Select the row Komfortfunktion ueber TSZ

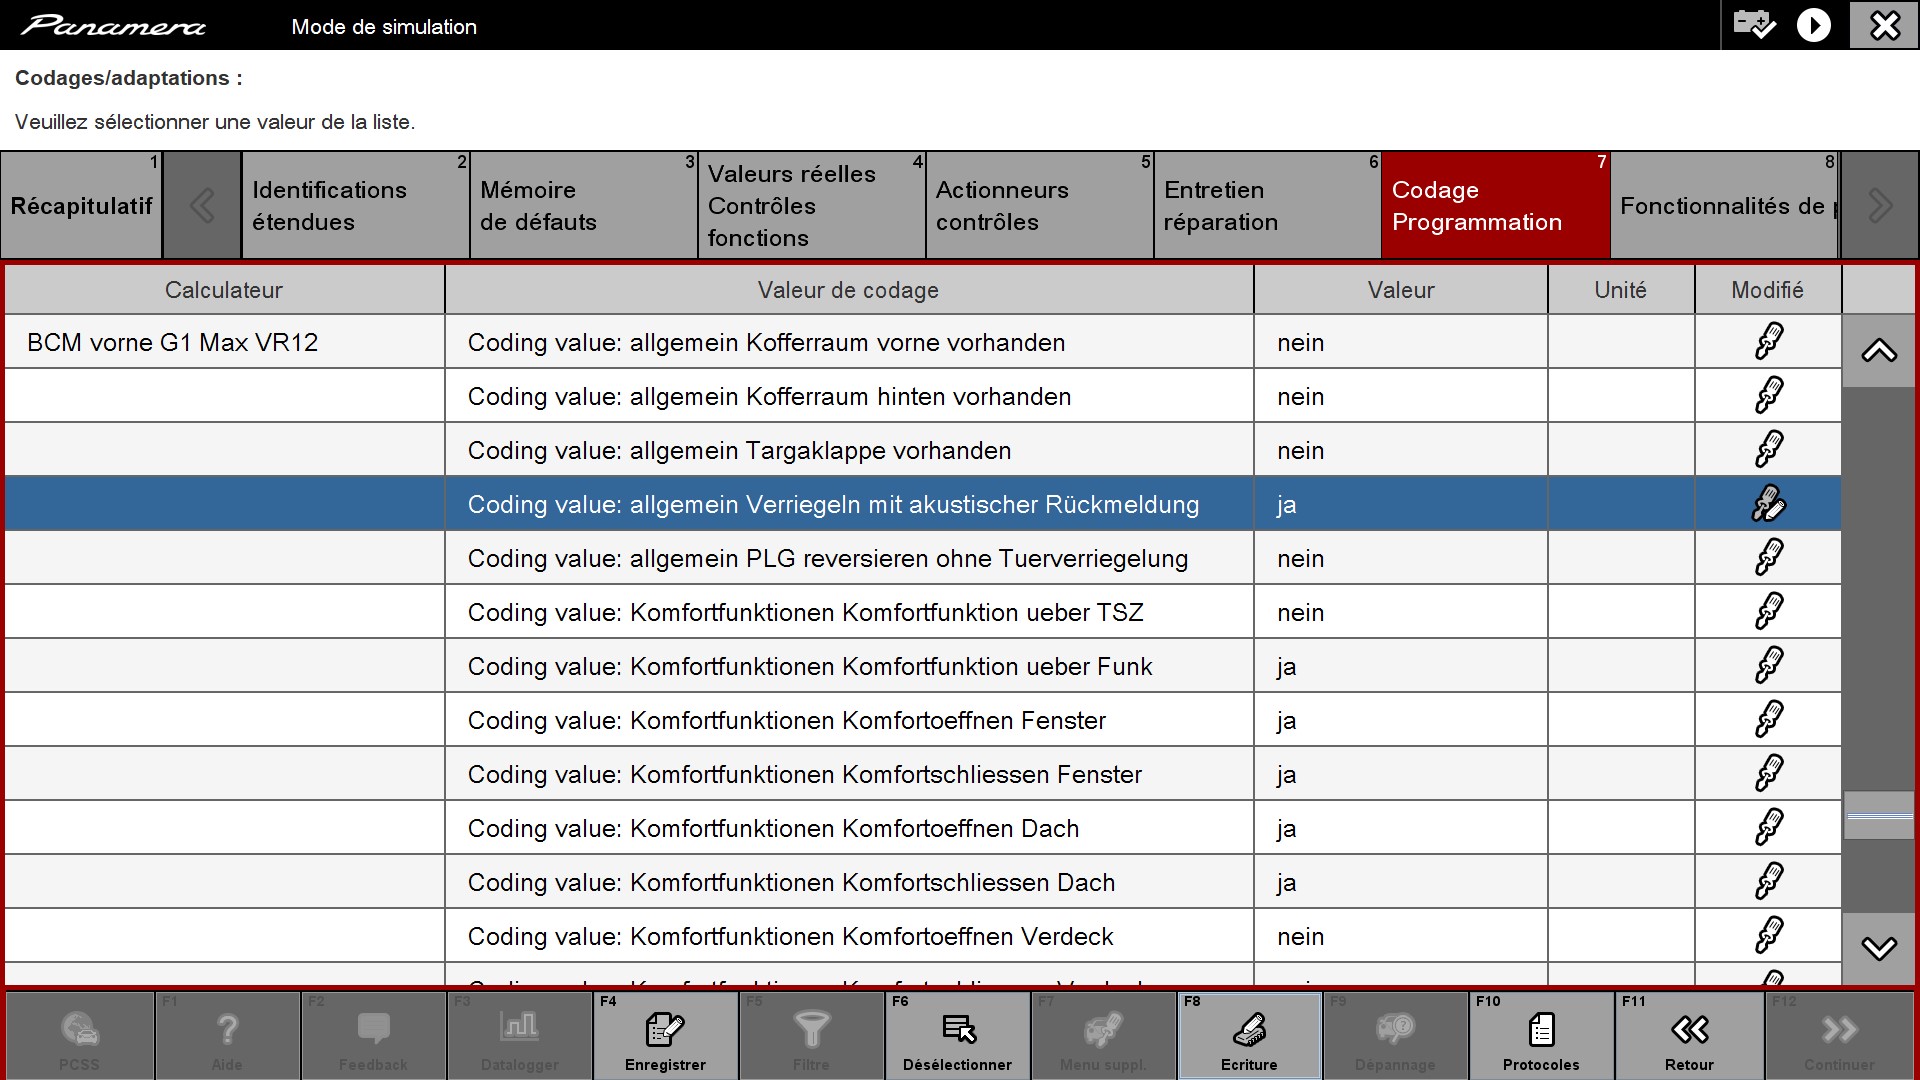923,612
